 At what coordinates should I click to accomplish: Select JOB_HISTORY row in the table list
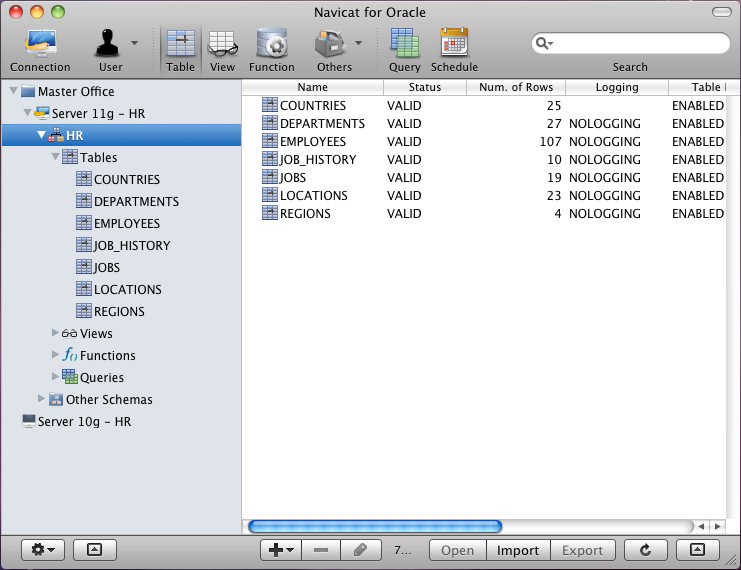[484, 159]
